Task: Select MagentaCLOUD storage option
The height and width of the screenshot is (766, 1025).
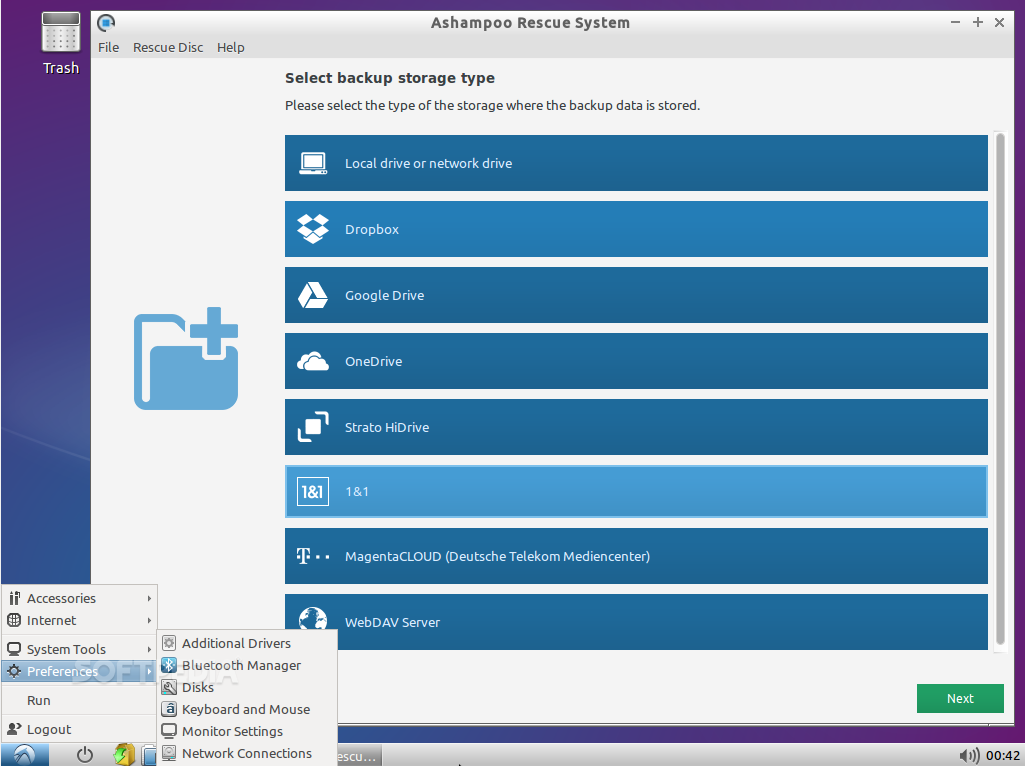Action: (636, 556)
